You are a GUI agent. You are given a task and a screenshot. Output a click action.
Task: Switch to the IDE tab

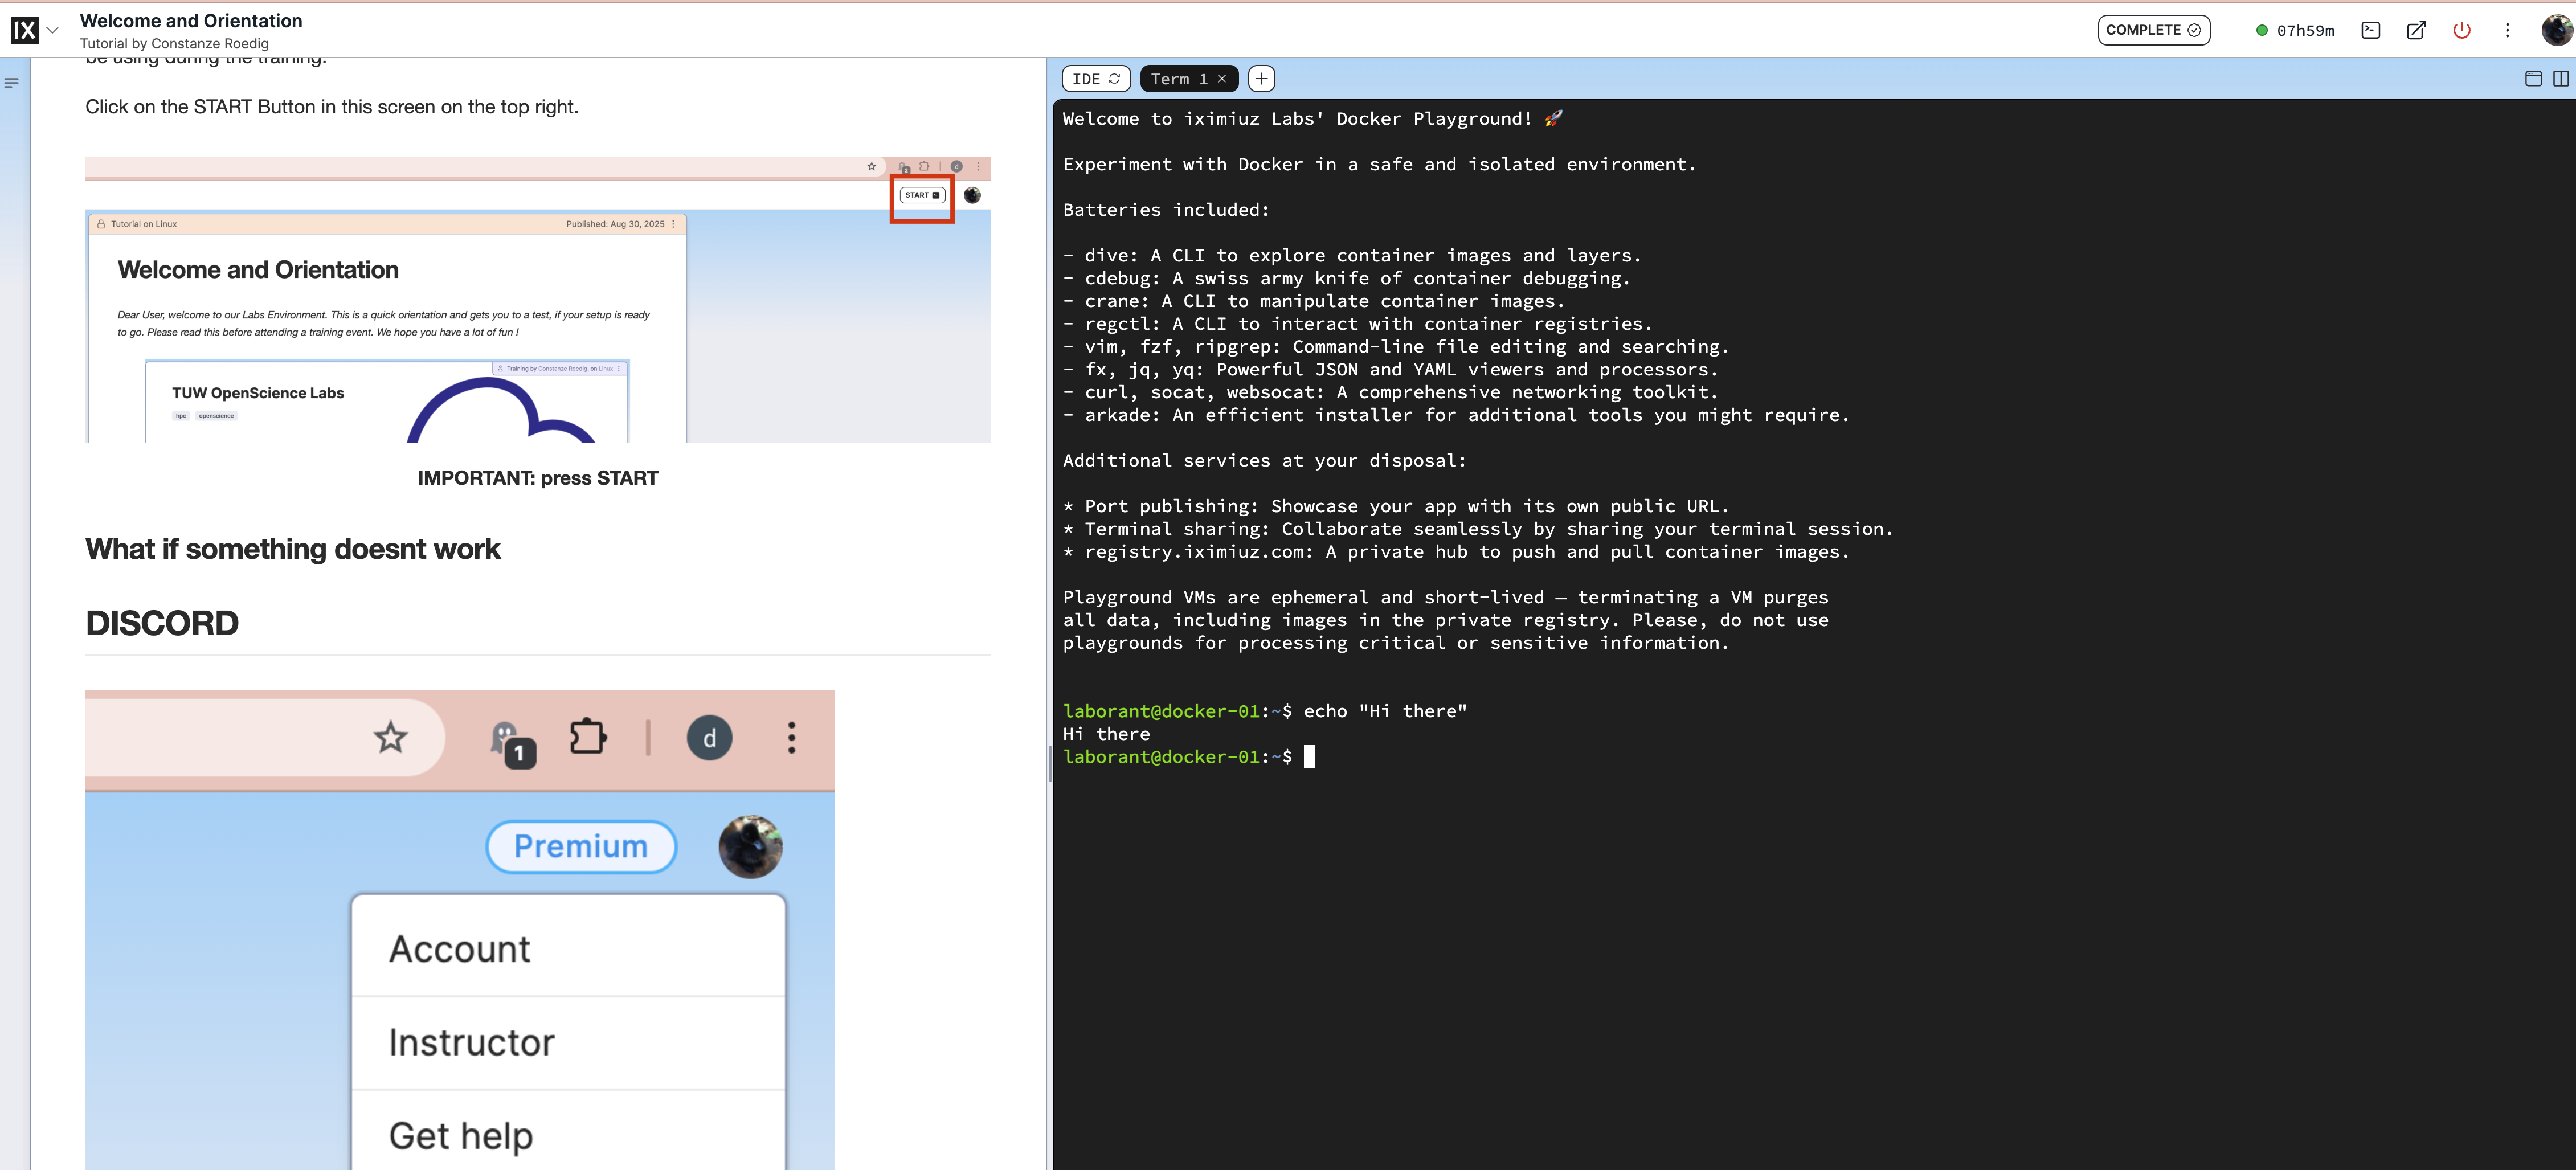(1086, 79)
